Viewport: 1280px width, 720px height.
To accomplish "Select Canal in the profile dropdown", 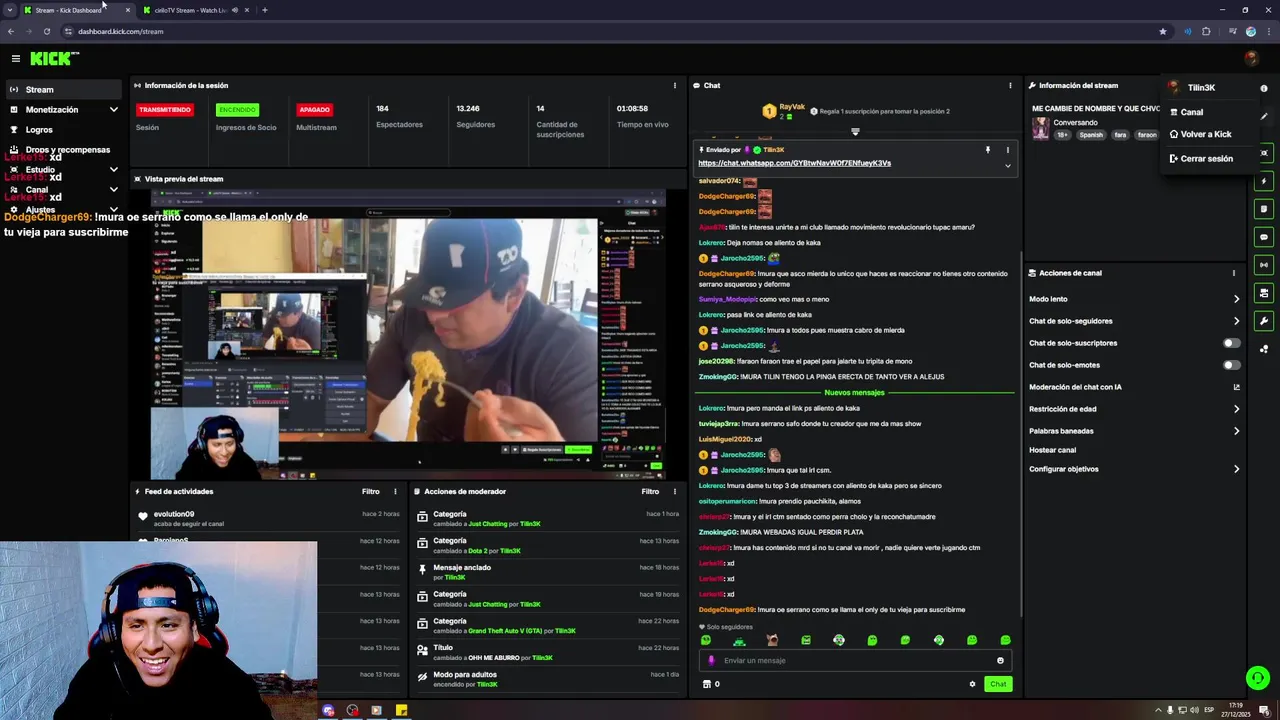I will pos(1192,112).
